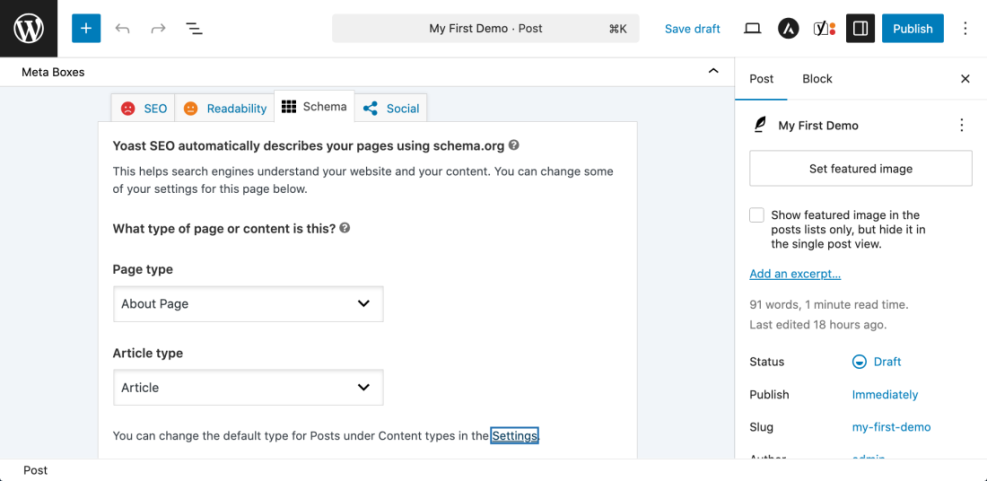Open the Astra settings icon
The width and height of the screenshot is (987, 481).
[x=788, y=28]
